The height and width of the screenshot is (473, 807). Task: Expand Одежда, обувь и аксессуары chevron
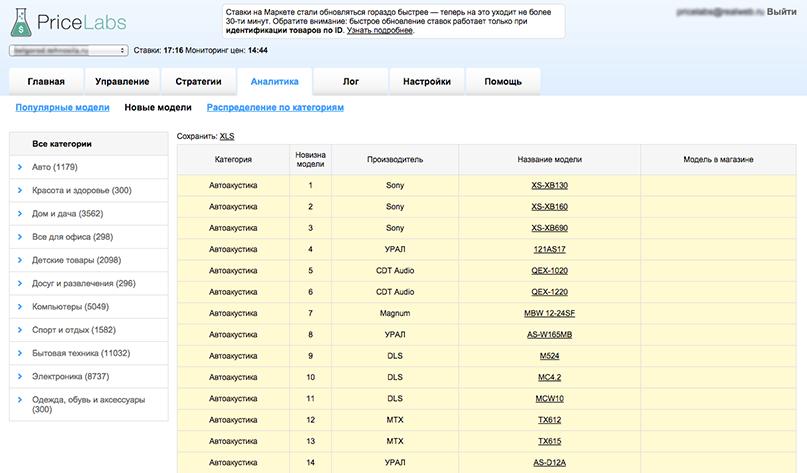coord(20,400)
